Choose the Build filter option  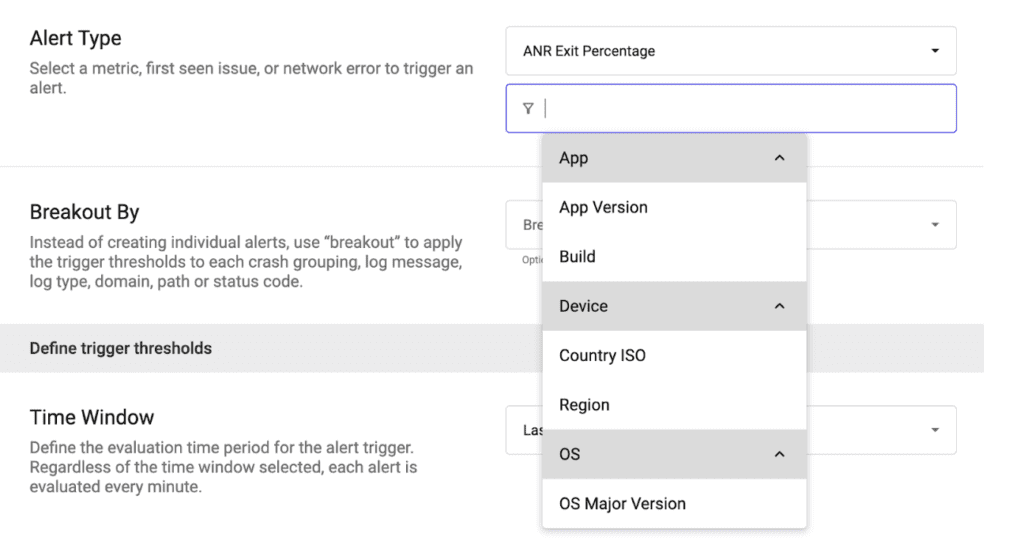pos(577,257)
